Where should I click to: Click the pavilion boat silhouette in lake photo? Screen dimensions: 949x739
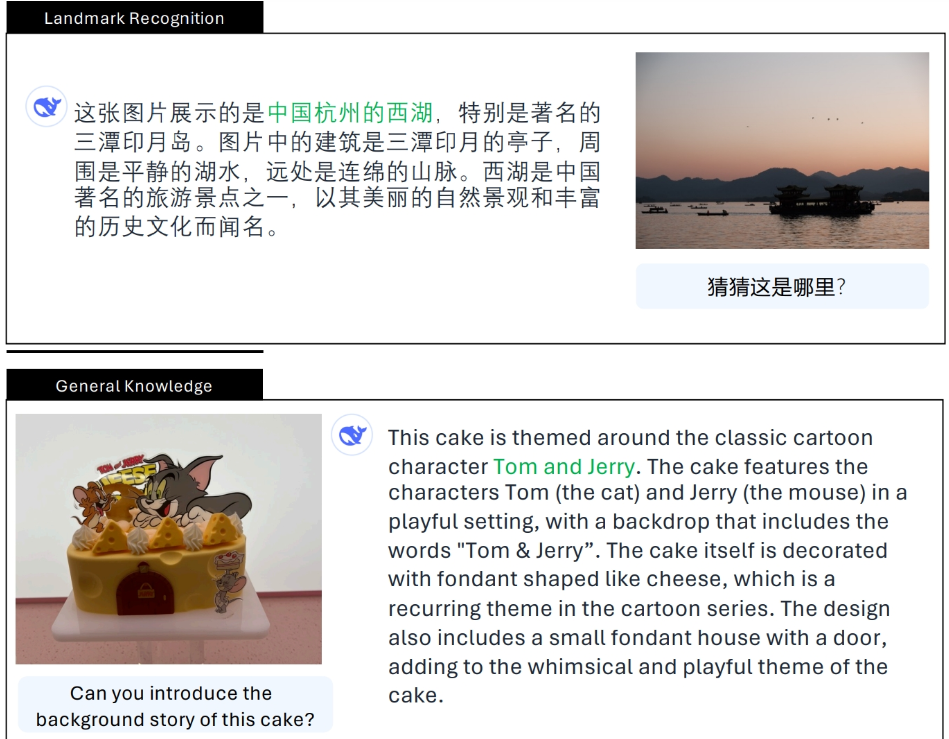pyautogui.click(x=820, y=201)
